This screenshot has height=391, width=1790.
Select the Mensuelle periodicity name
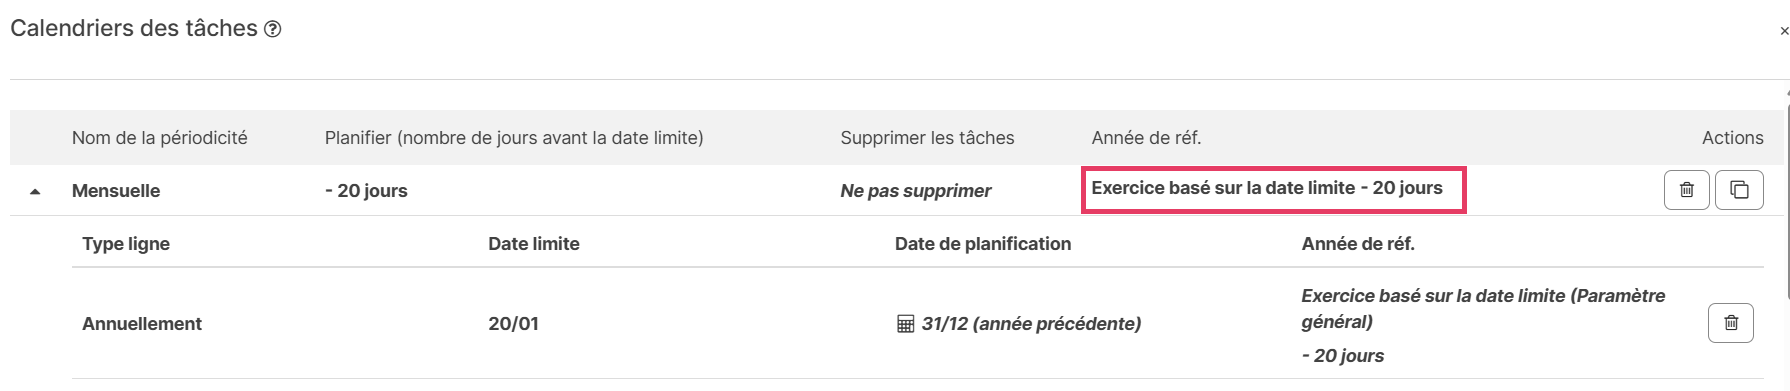coord(116,191)
